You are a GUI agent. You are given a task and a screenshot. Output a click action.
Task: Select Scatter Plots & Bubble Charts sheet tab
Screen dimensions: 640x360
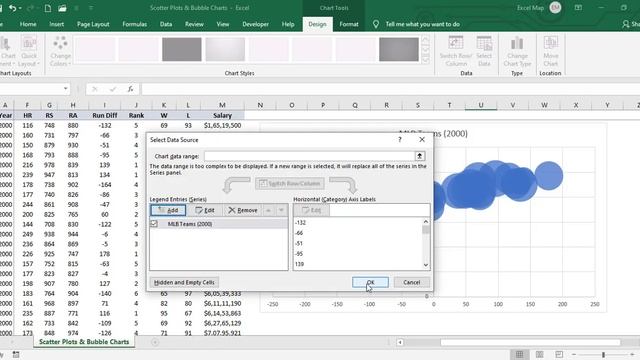84,342
